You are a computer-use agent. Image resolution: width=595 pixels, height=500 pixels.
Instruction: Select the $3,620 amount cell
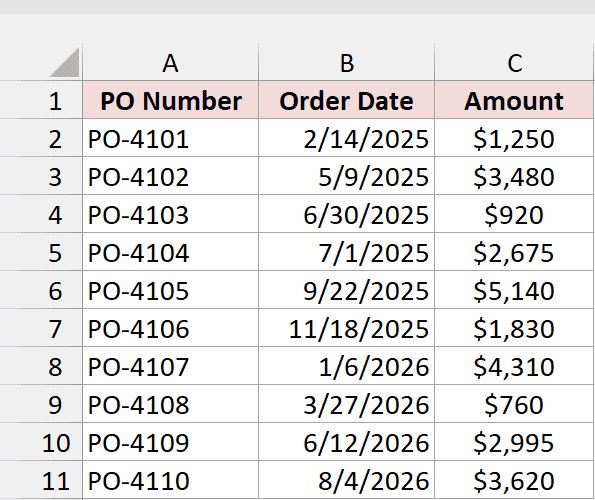(514, 480)
